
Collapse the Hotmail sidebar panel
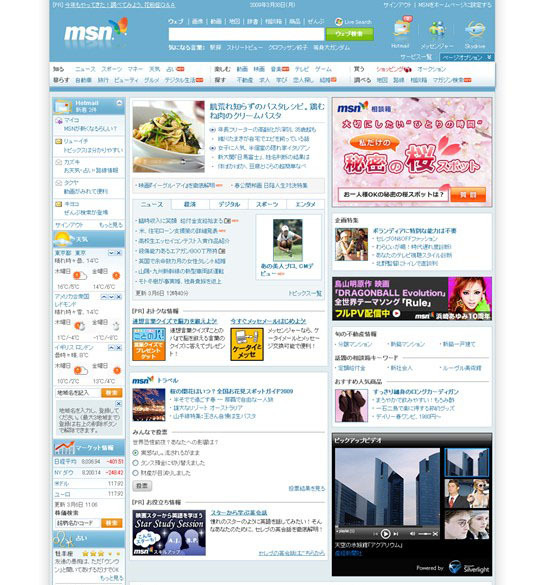click(119, 103)
